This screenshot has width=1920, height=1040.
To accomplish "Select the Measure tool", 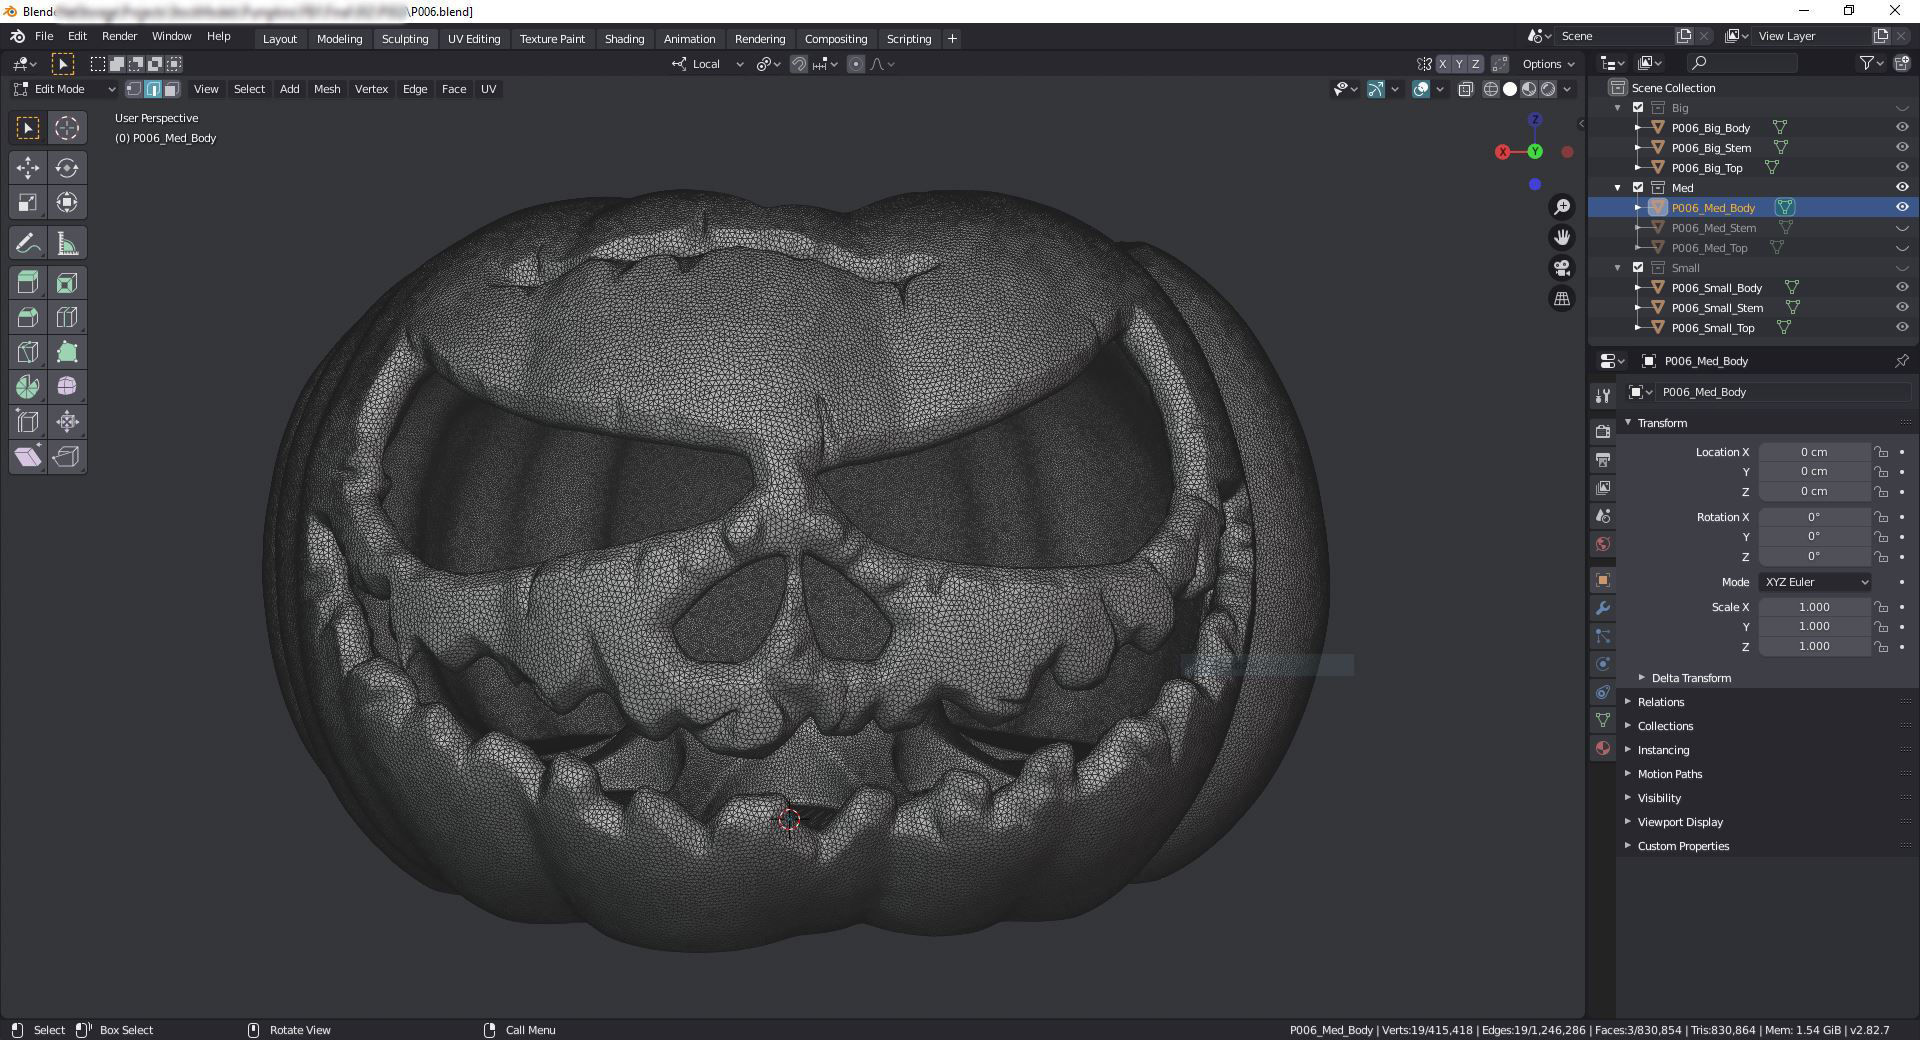I will (x=67, y=243).
